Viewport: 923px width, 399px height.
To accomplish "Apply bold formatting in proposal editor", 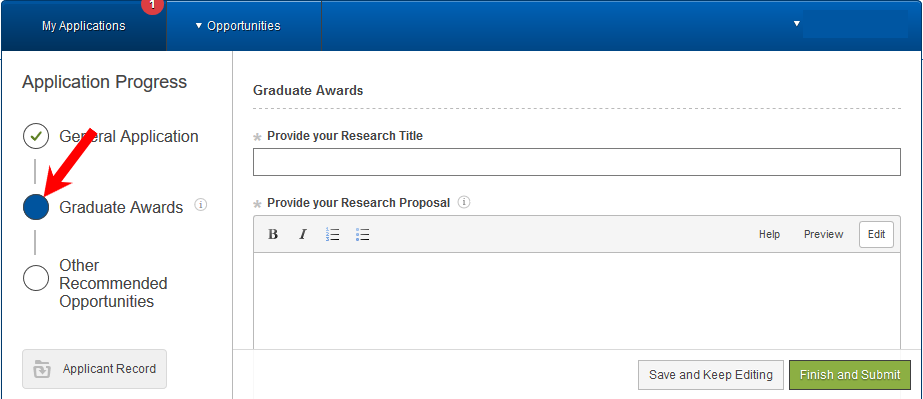I will click(273, 235).
